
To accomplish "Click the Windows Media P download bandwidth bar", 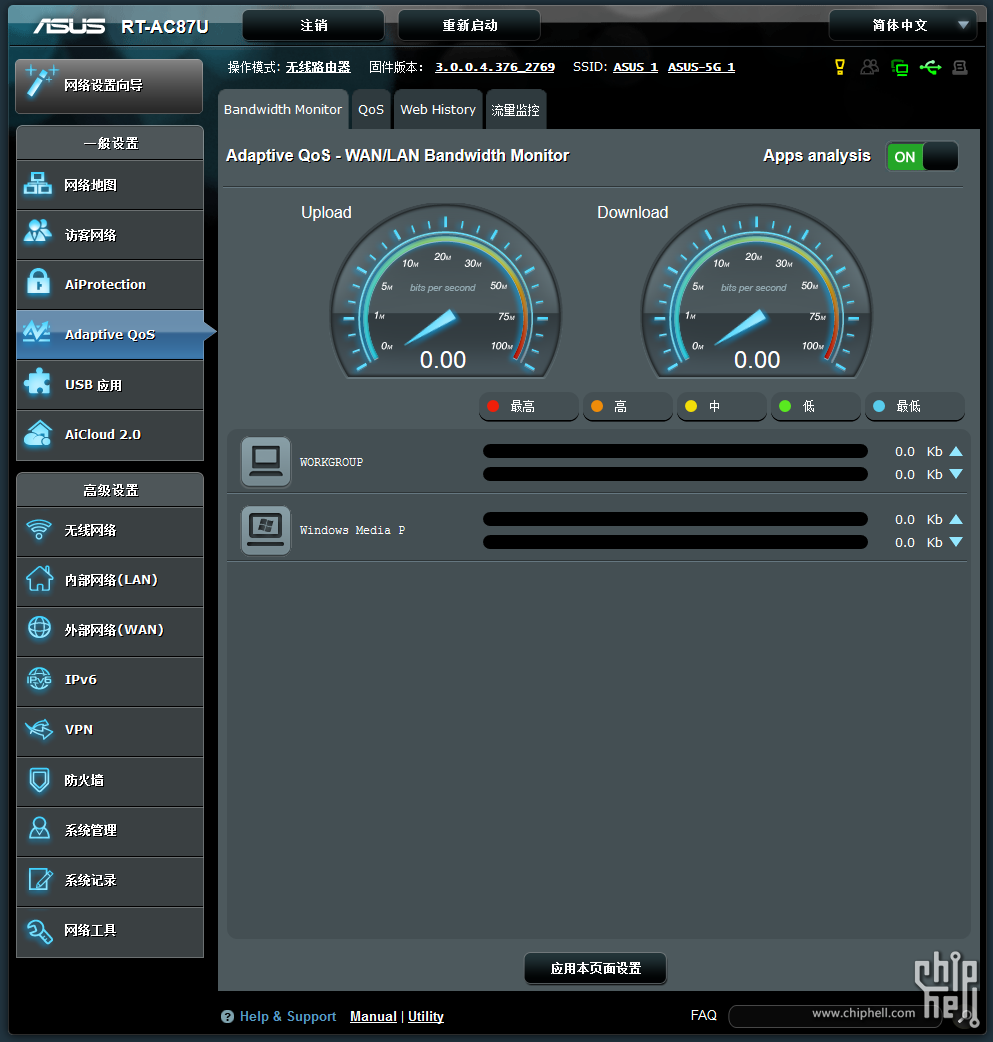I will coord(675,542).
